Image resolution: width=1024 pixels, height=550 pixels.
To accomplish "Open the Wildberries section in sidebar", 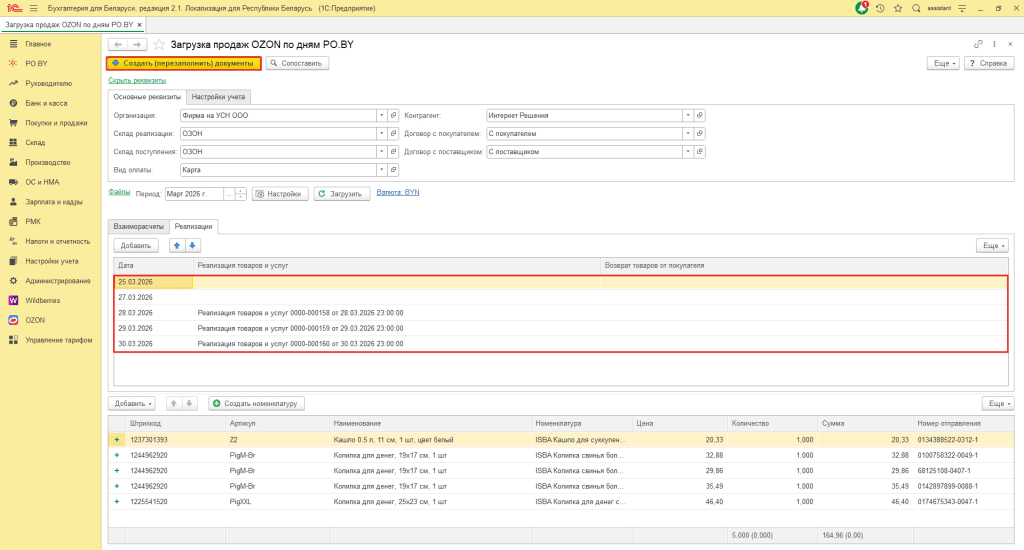I will coord(42,300).
